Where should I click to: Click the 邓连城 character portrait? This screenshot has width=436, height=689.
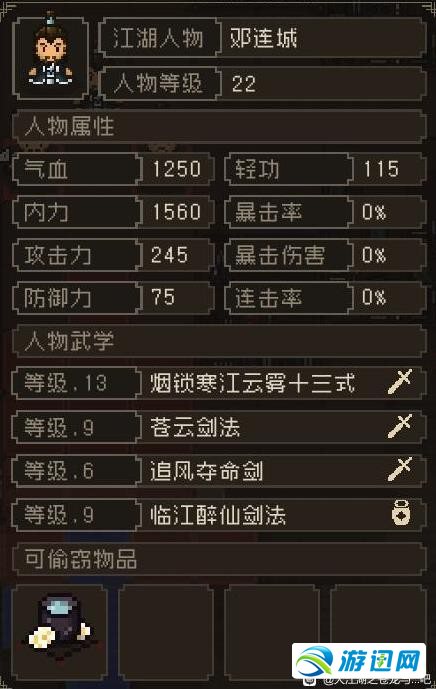[51, 57]
